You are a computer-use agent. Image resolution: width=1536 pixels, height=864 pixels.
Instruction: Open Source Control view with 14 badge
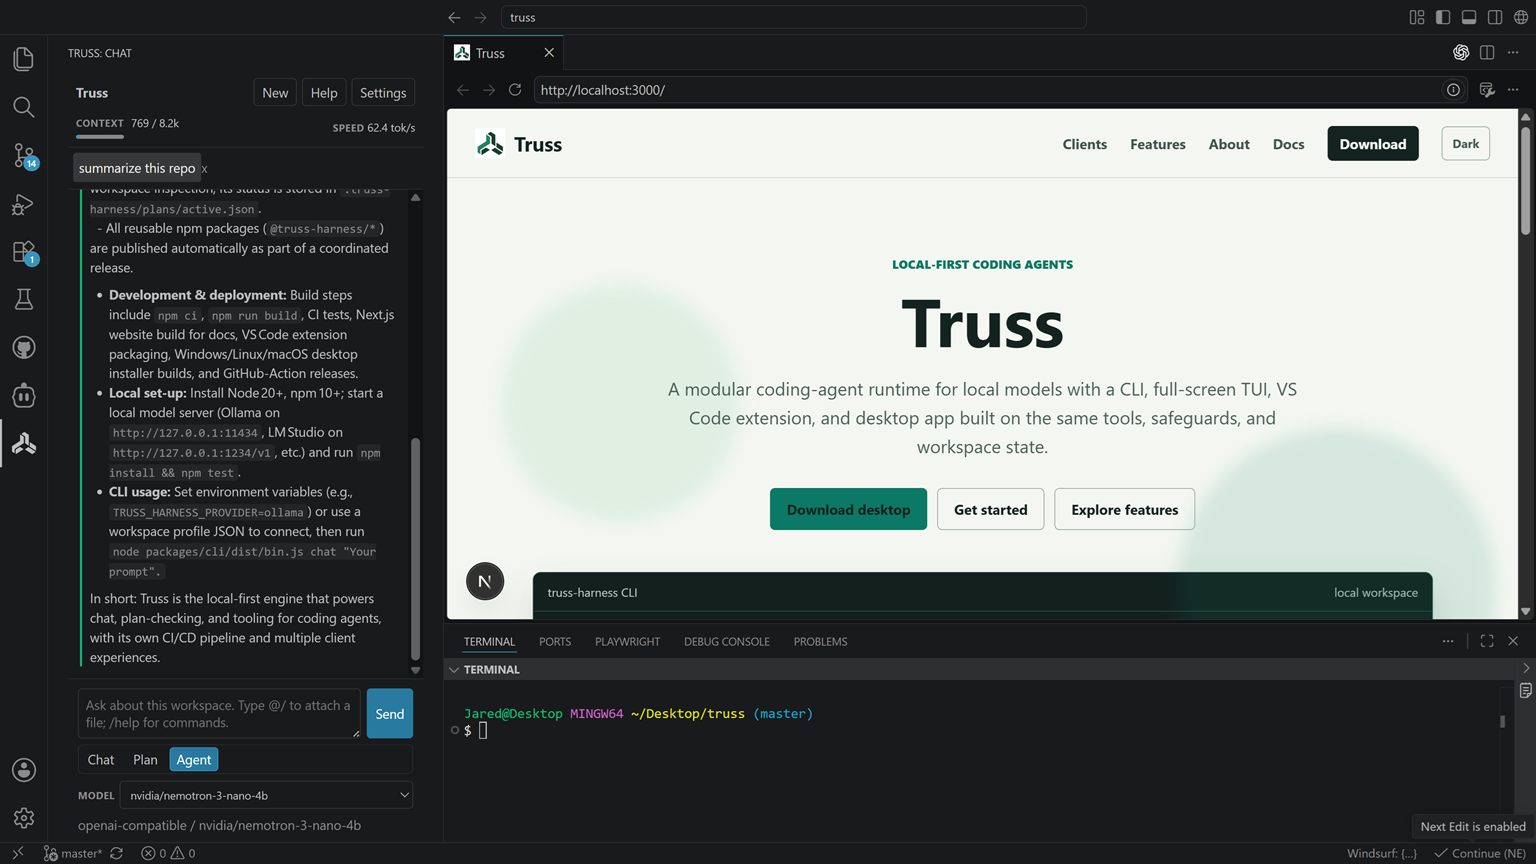tap(23, 155)
